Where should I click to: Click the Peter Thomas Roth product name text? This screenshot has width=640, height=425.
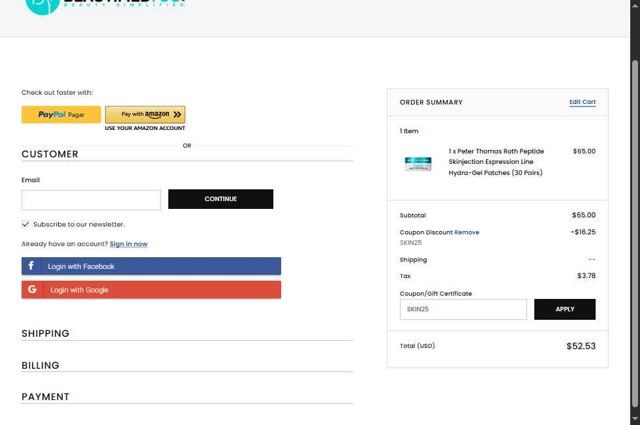[x=496, y=162]
